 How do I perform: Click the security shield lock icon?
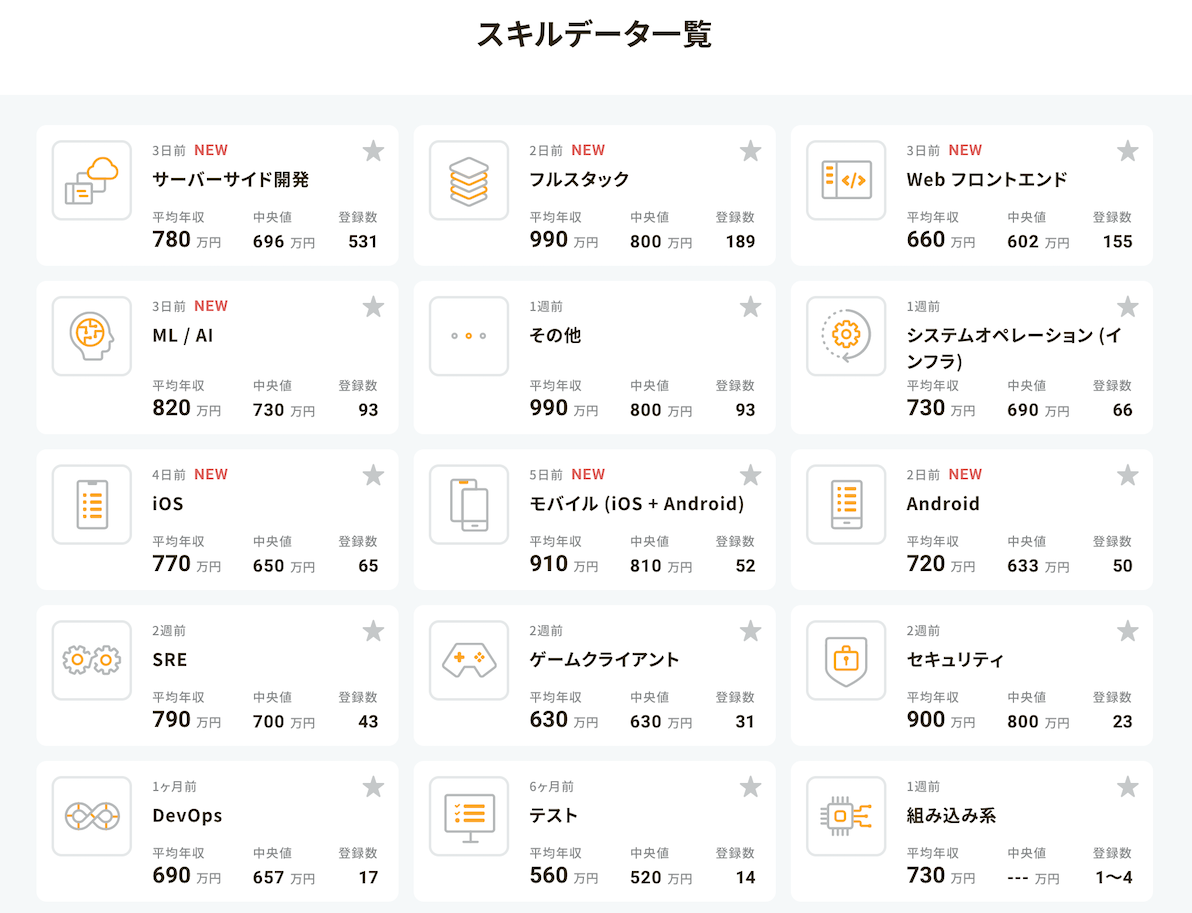point(846,660)
